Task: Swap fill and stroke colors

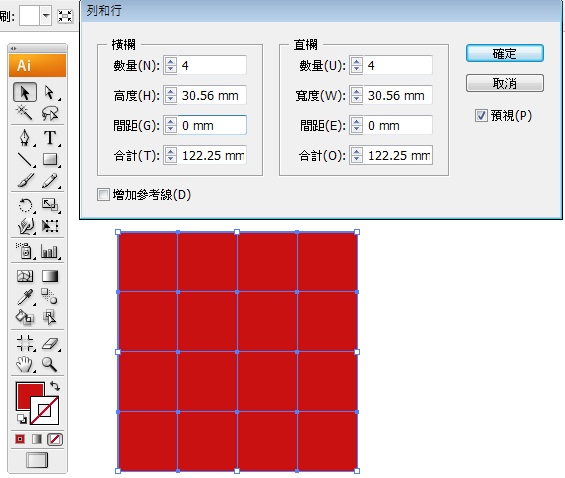Action: (55, 386)
